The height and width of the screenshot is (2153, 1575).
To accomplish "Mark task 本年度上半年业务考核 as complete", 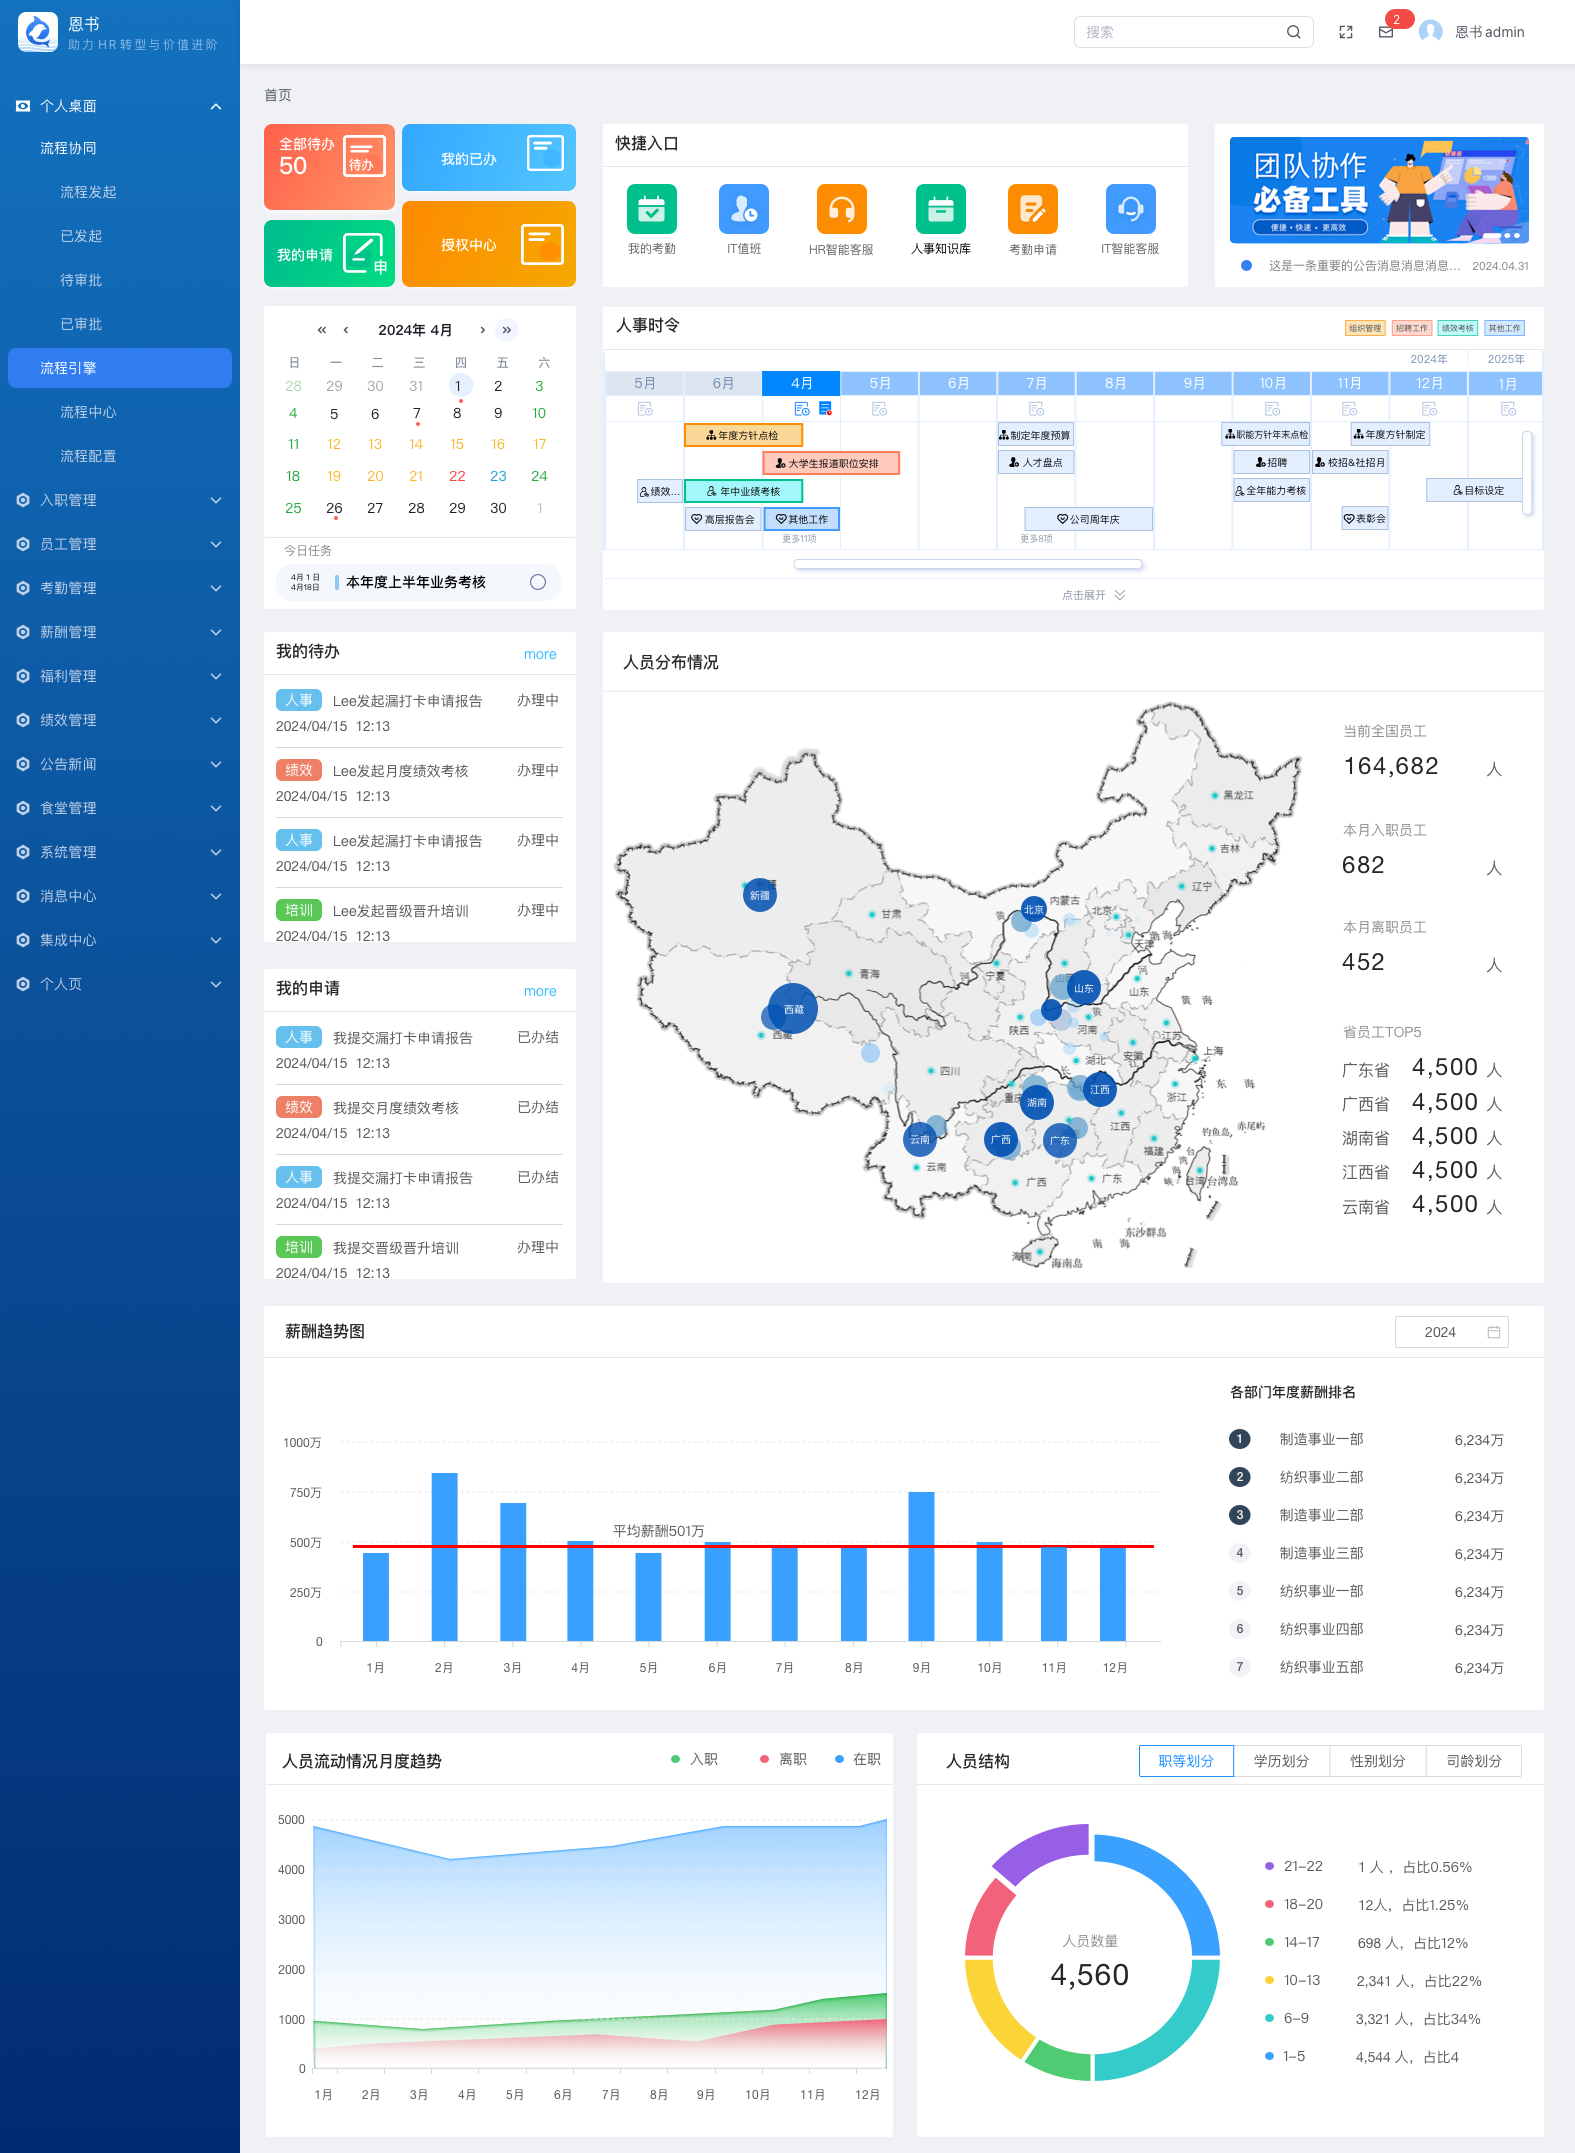I will [538, 582].
